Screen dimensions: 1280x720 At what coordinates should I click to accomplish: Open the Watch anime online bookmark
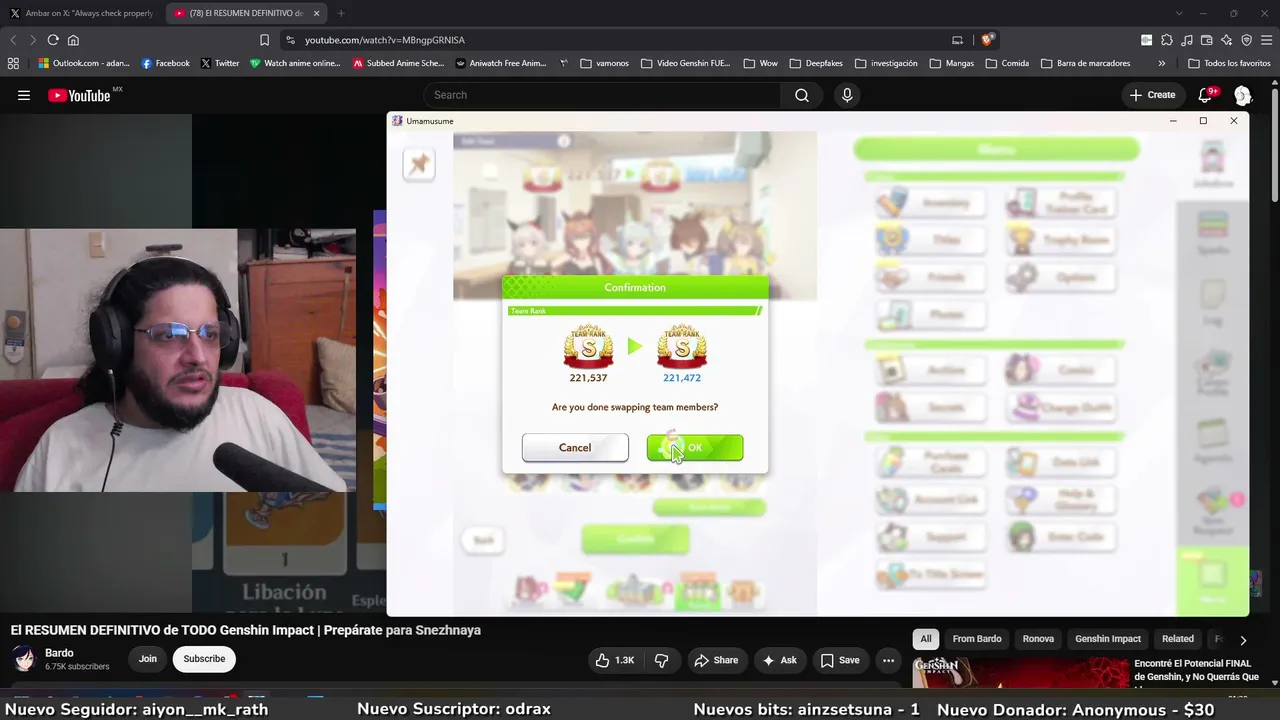click(295, 63)
